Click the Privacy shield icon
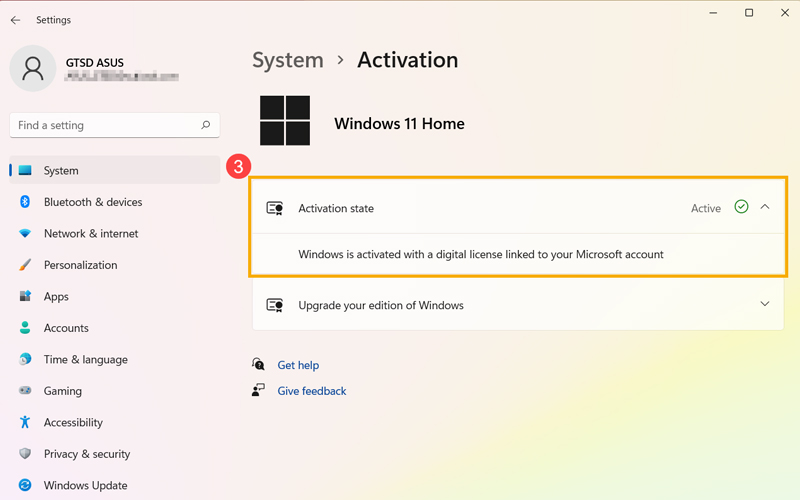 pos(25,454)
